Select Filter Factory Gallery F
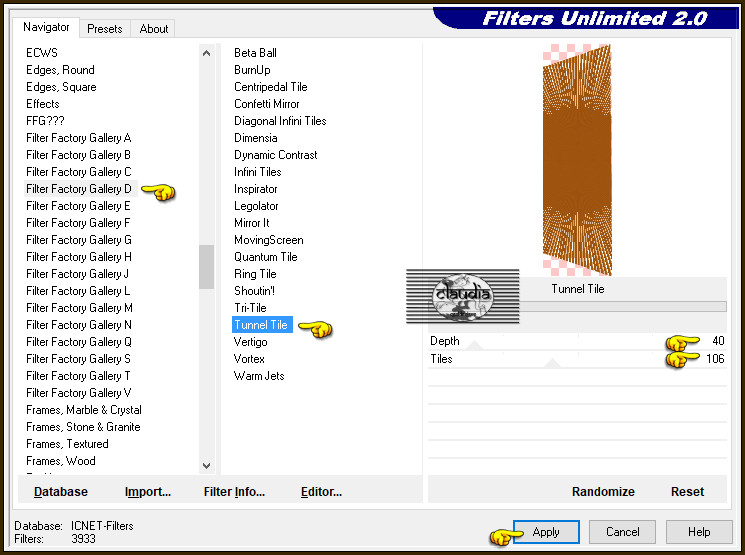 point(78,223)
